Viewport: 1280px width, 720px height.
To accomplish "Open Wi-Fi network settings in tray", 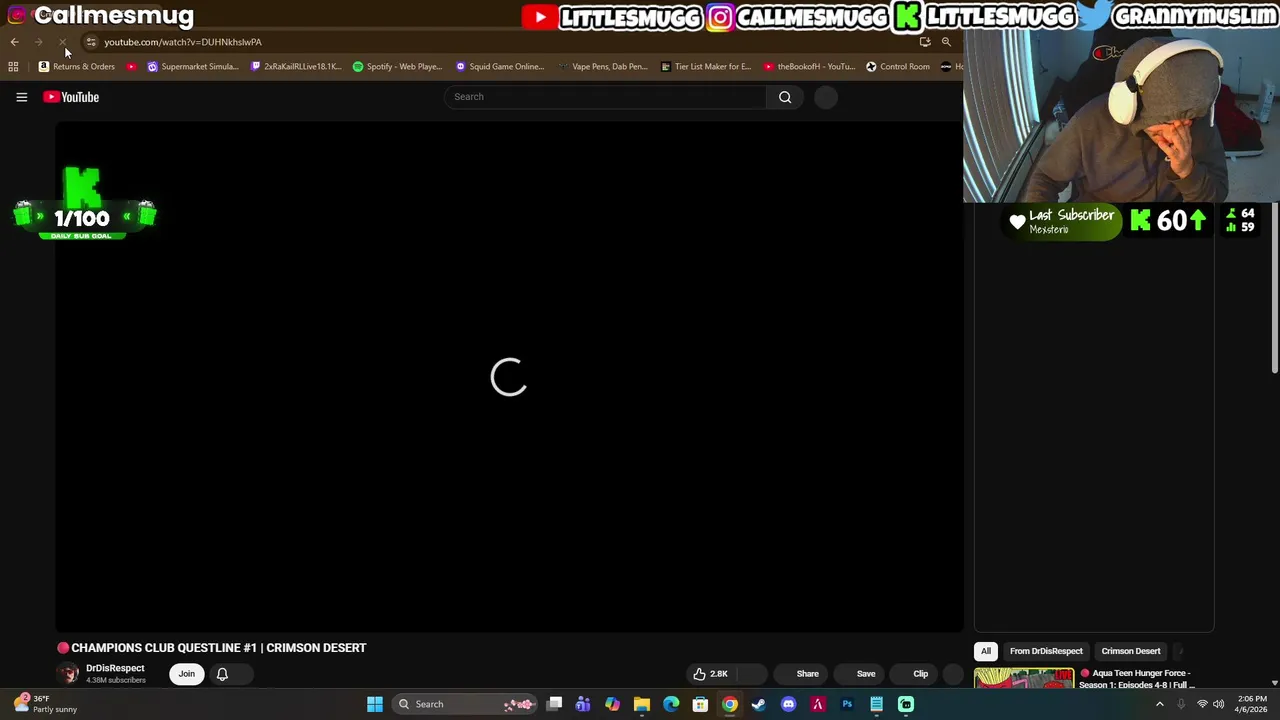I will pos(1202,704).
